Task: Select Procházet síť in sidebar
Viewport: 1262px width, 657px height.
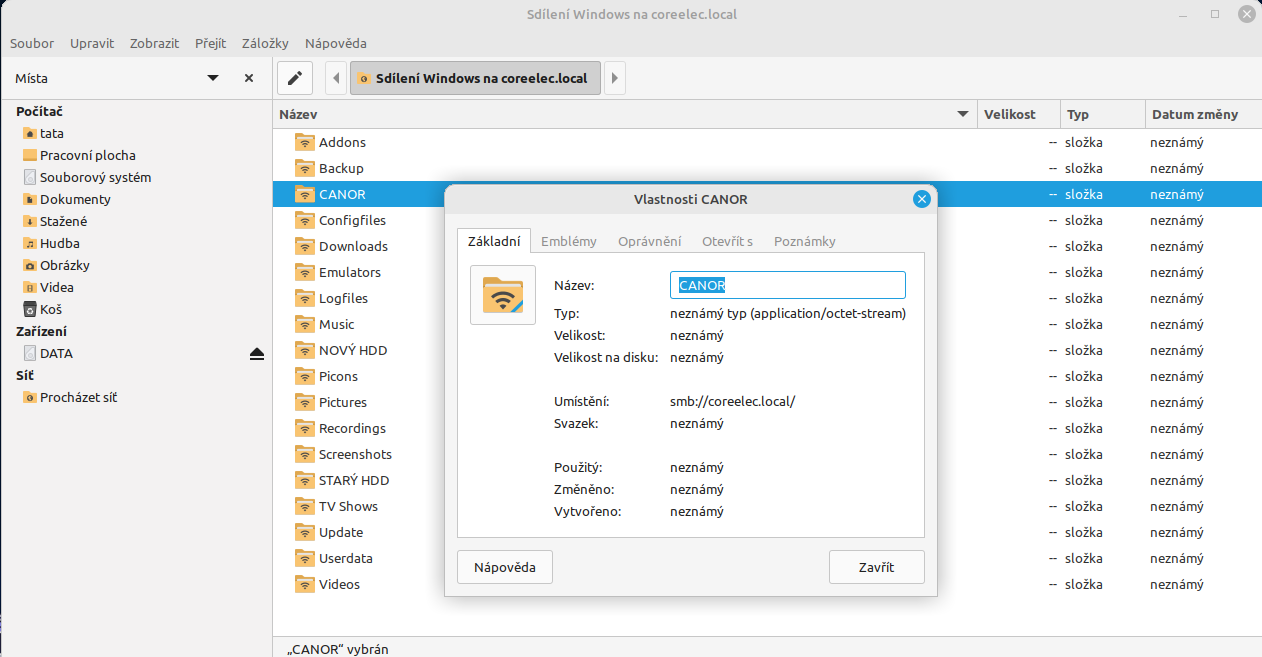Action: tap(78, 398)
